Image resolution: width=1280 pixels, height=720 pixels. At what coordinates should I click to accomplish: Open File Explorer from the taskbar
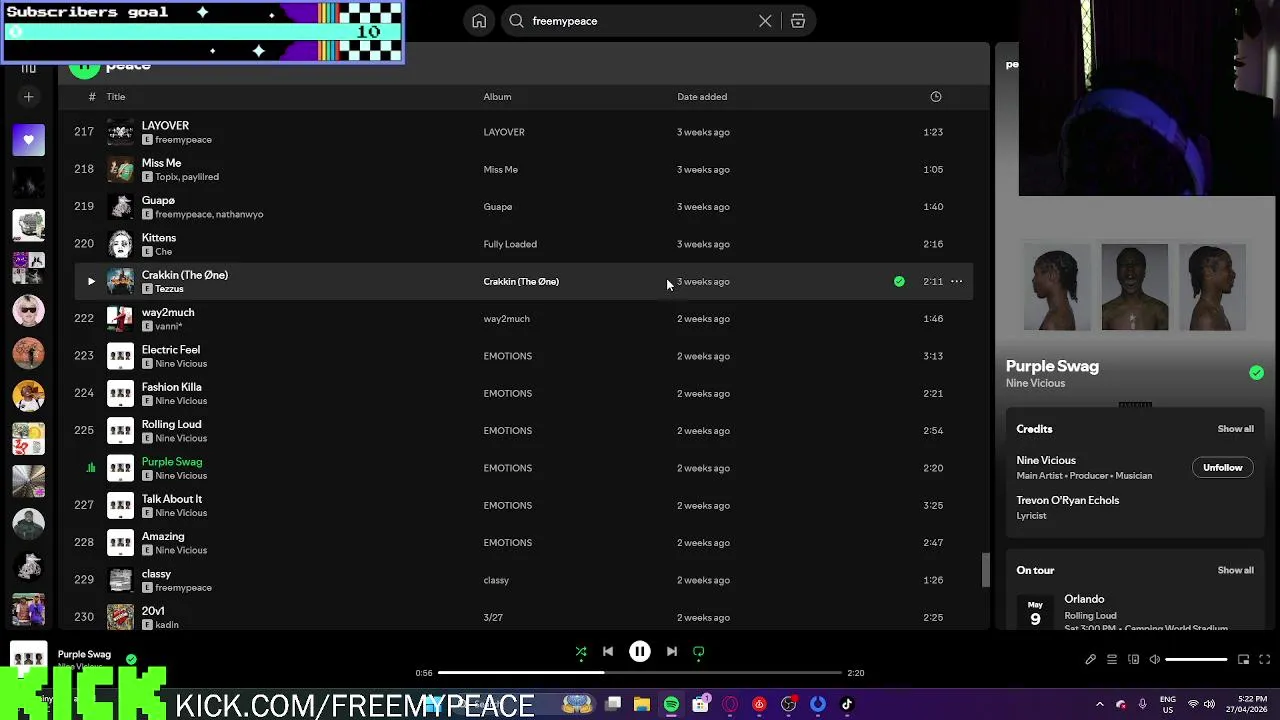(642, 704)
